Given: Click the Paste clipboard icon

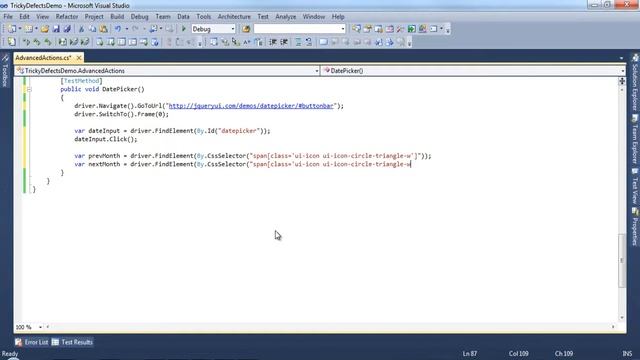Looking at the screenshot, I should [104, 29].
